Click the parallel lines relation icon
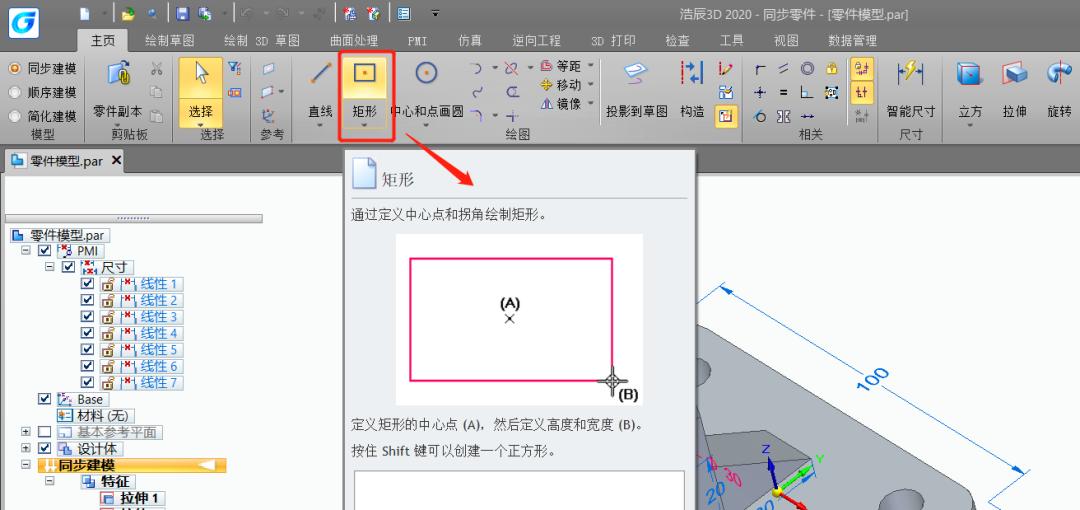 (783, 69)
